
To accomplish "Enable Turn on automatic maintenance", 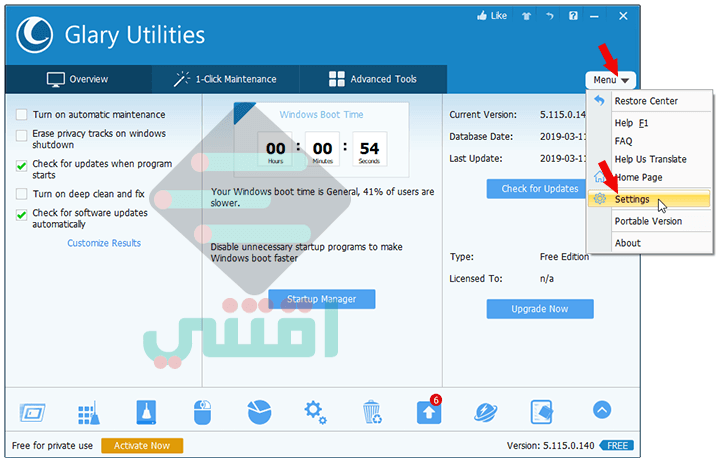I will [22, 114].
